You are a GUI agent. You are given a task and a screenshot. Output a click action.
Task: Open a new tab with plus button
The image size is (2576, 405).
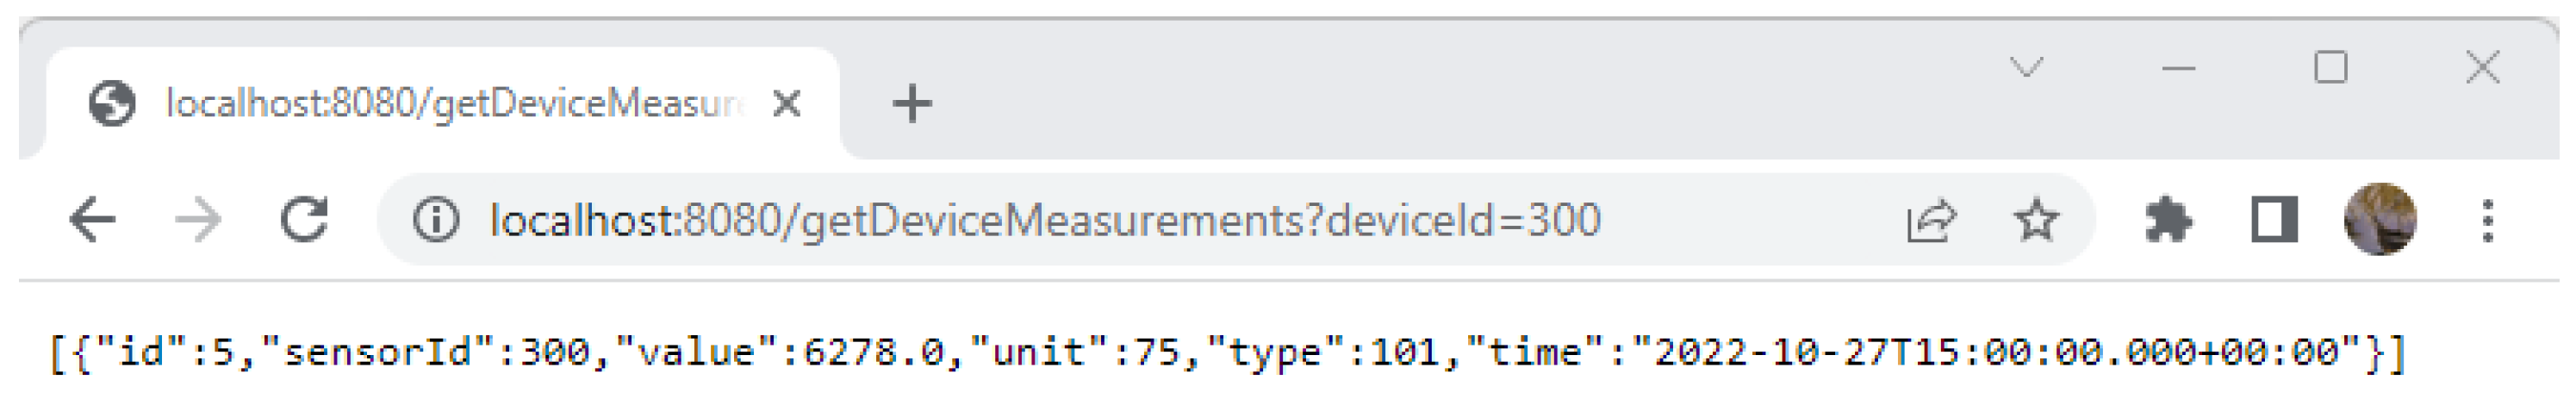(x=912, y=103)
